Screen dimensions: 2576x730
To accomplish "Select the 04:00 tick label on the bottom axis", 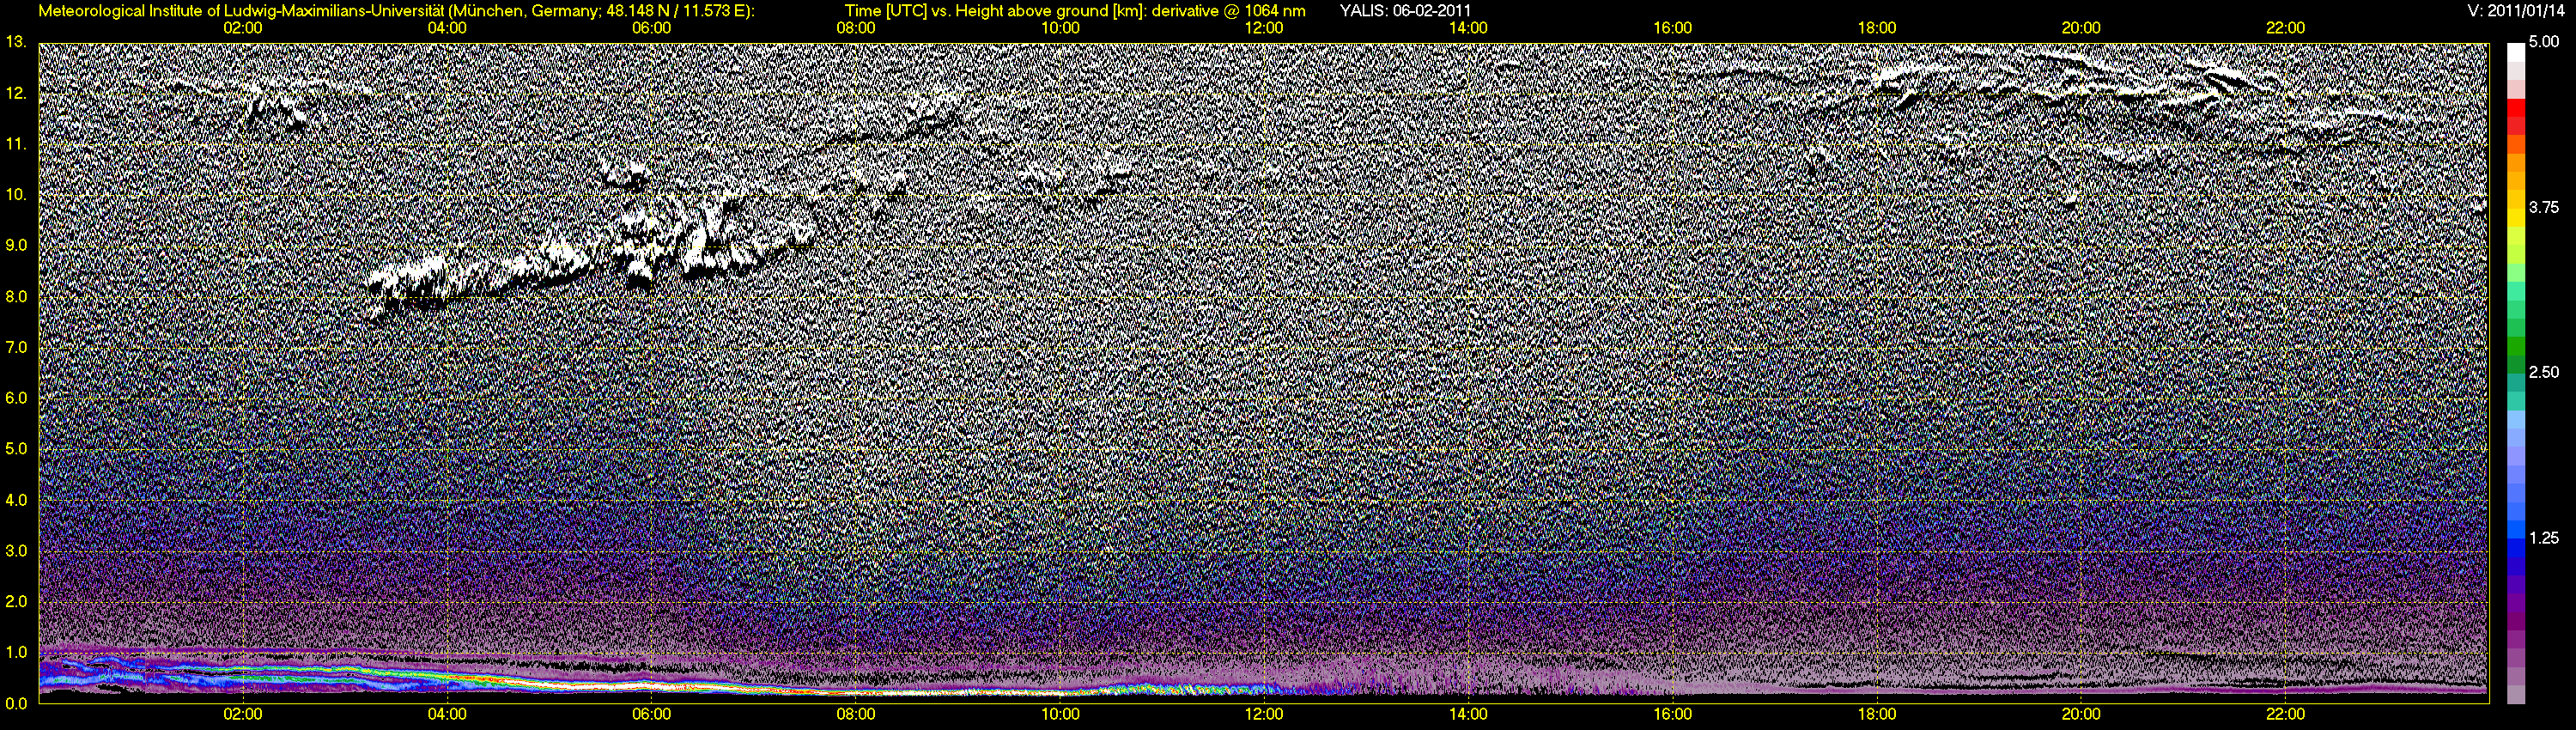I will tap(447, 715).
